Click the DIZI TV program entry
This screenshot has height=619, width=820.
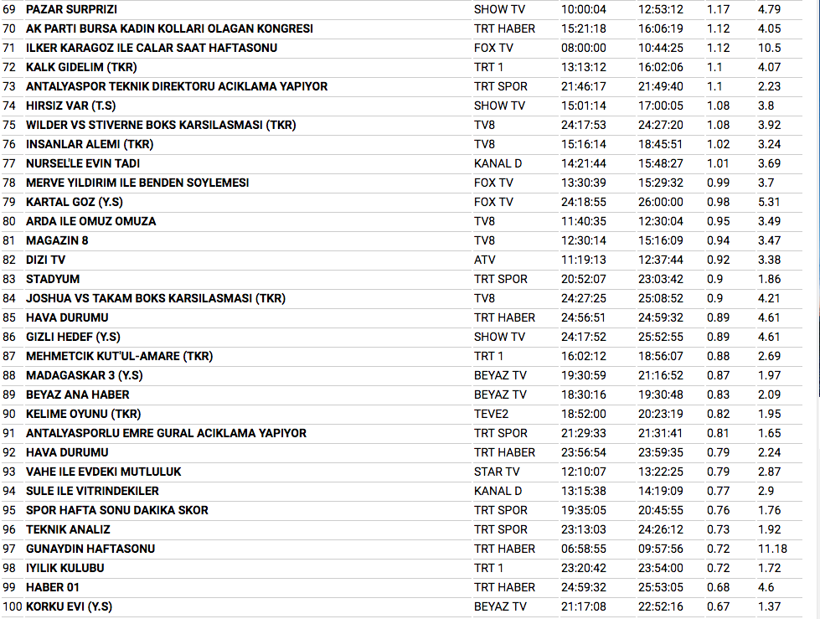[x=46, y=260]
